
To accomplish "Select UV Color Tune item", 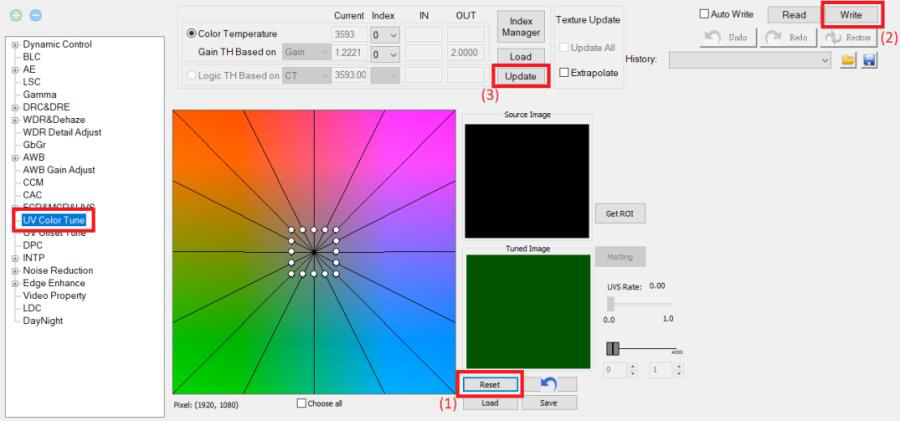I will pyautogui.click(x=54, y=221).
